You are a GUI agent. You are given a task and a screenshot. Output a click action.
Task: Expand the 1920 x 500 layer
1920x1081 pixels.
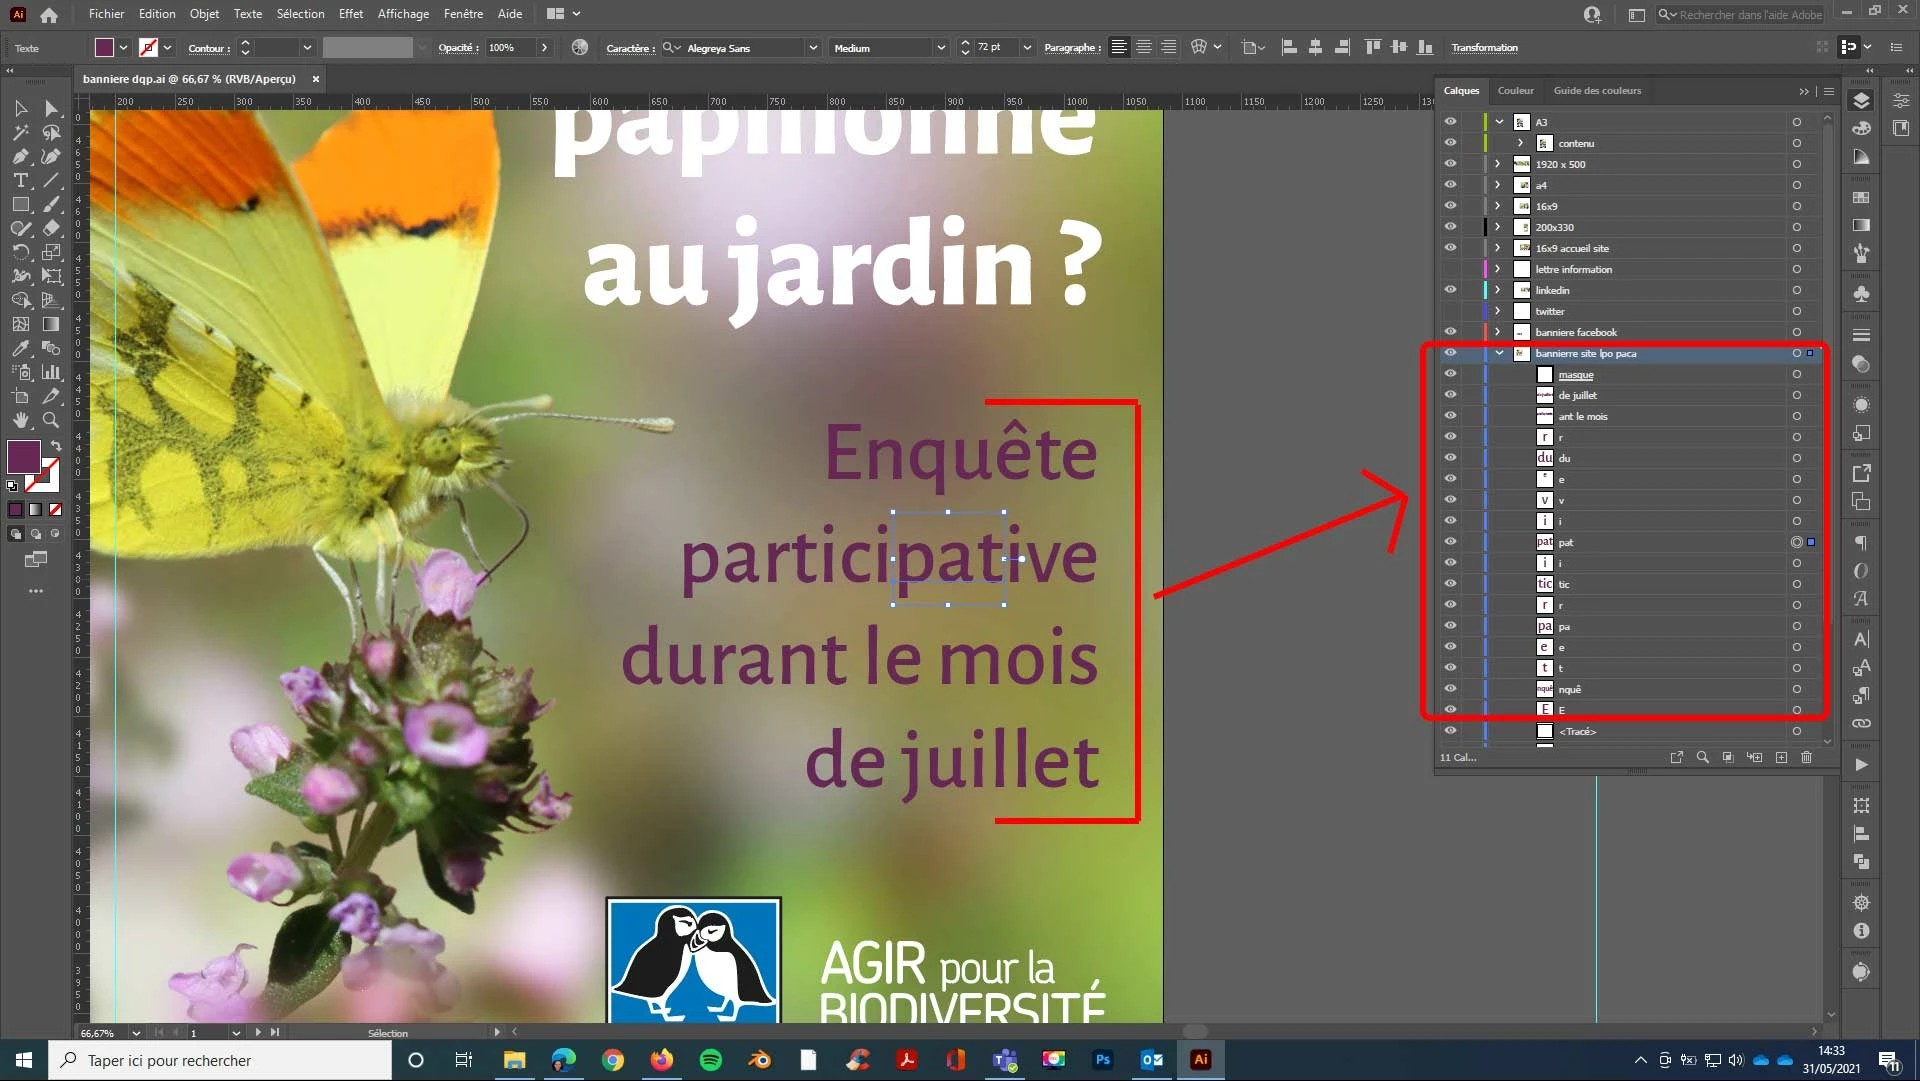(x=1497, y=164)
